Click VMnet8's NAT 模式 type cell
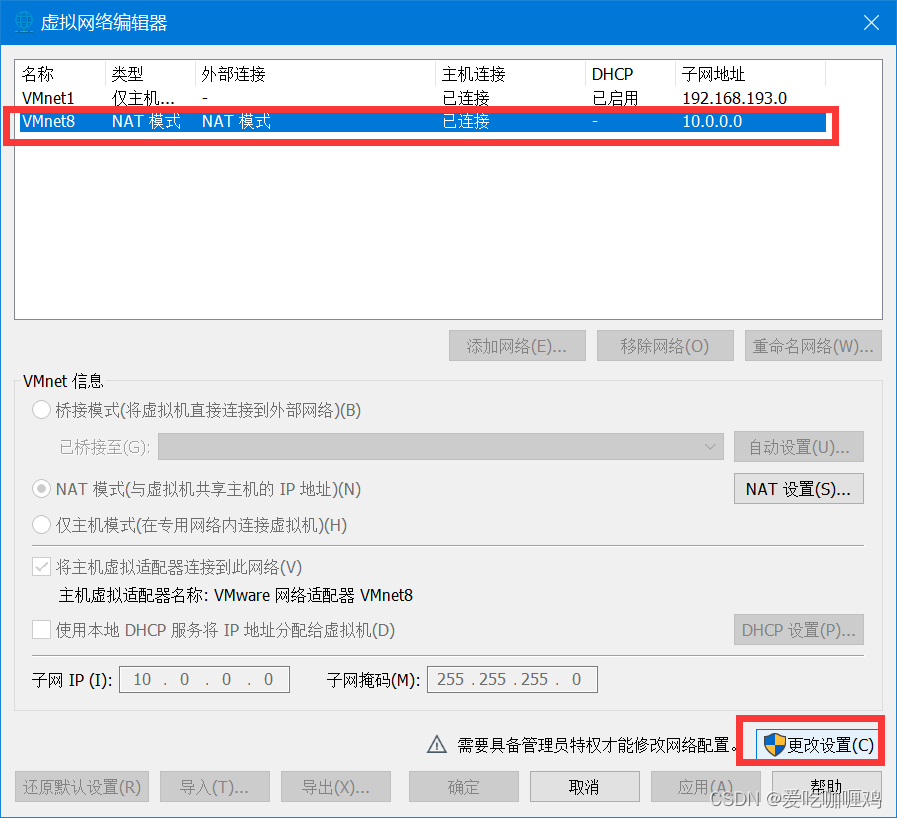 pyautogui.click(x=146, y=121)
